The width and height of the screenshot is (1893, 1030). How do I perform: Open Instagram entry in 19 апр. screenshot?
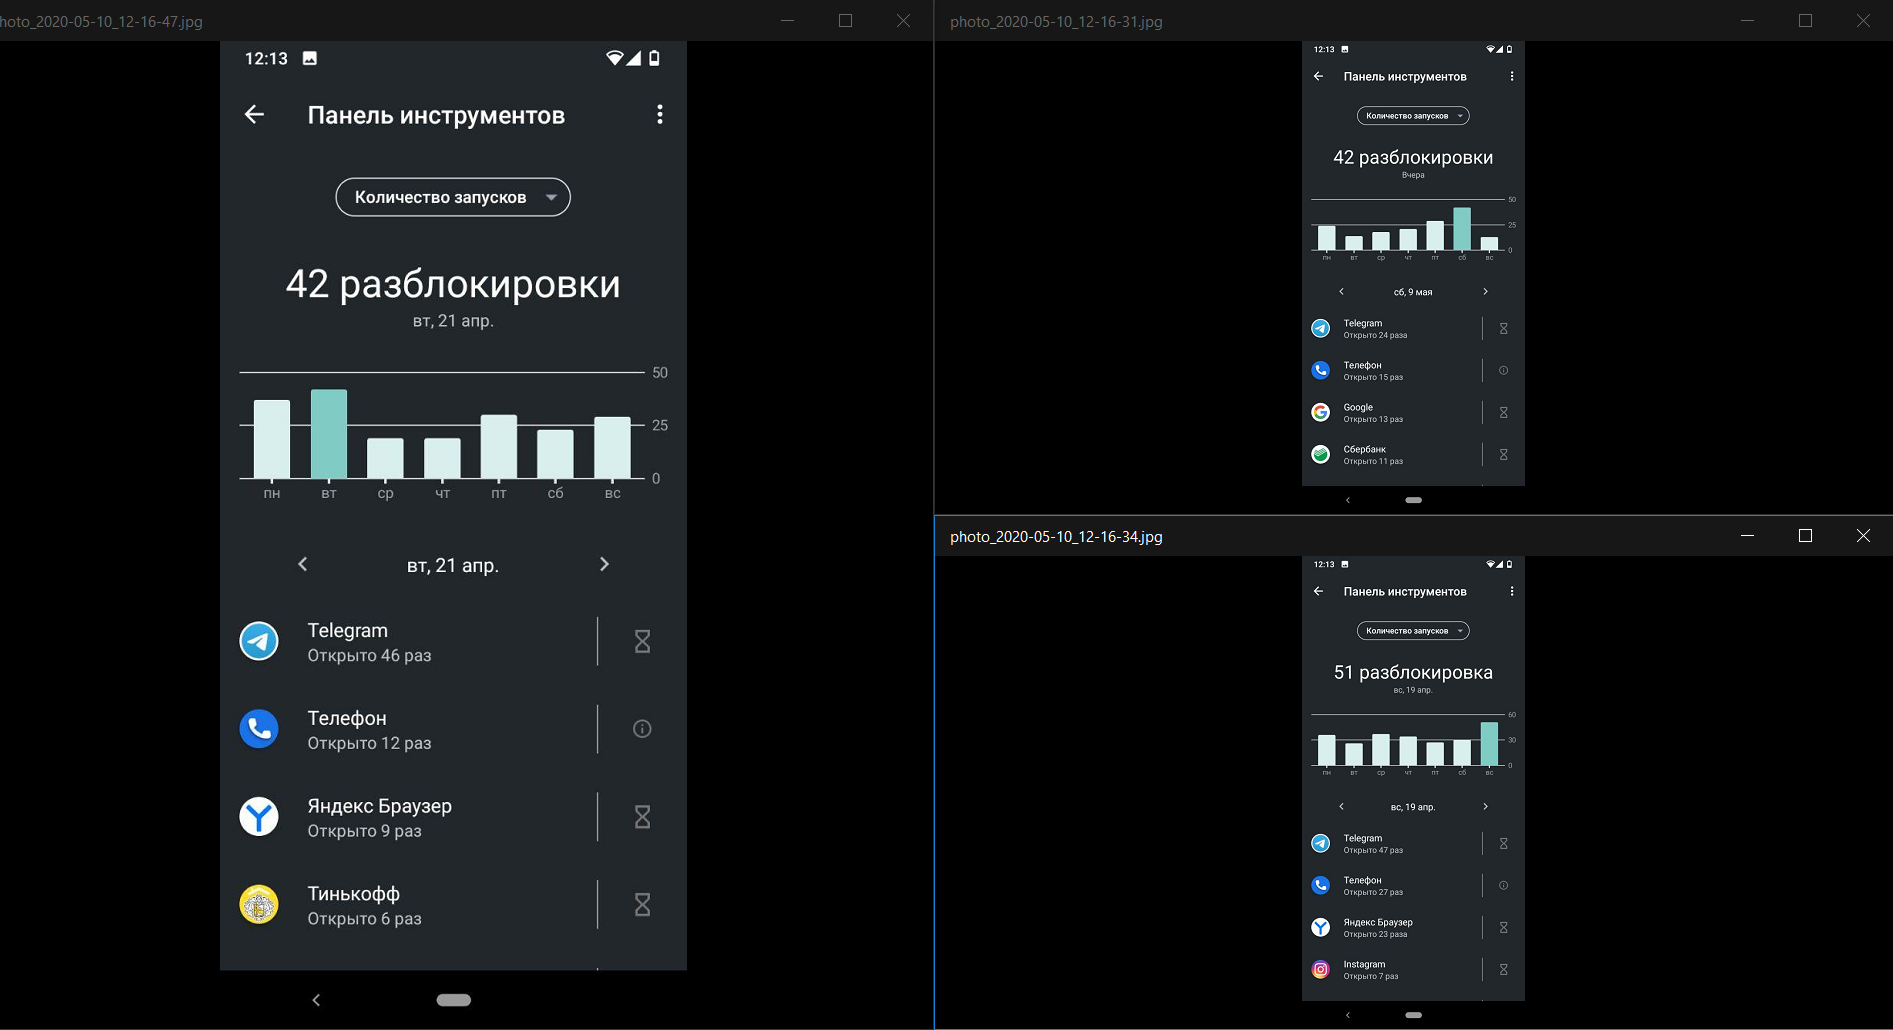point(1390,969)
